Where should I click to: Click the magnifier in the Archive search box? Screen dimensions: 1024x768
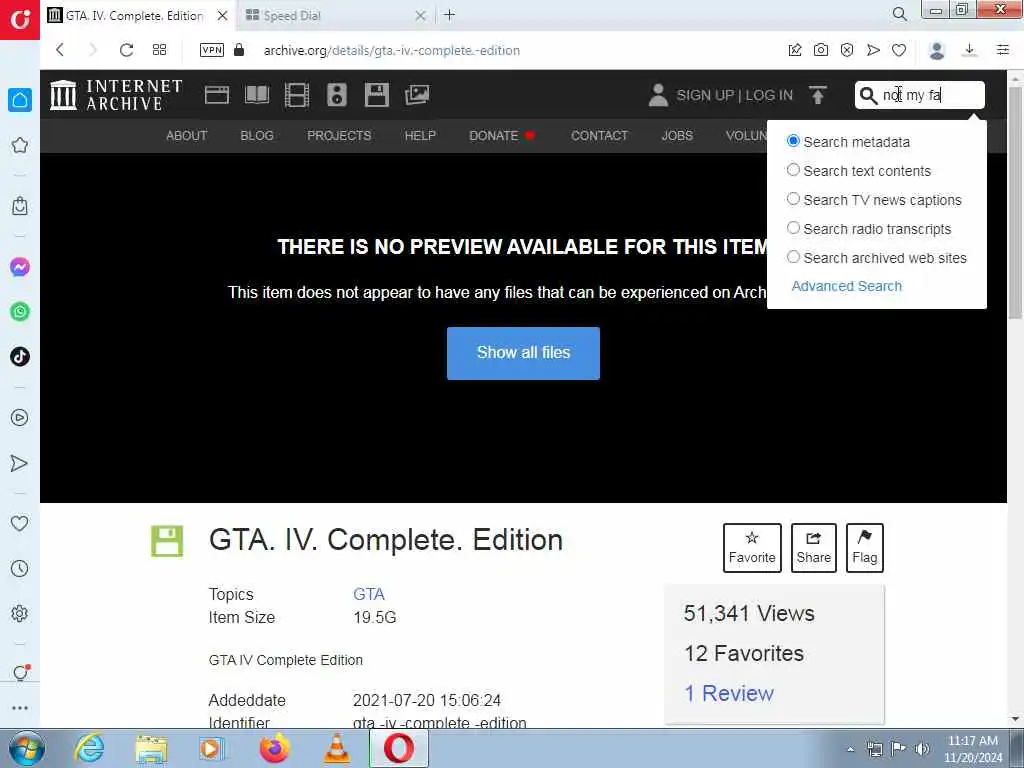pos(868,95)
